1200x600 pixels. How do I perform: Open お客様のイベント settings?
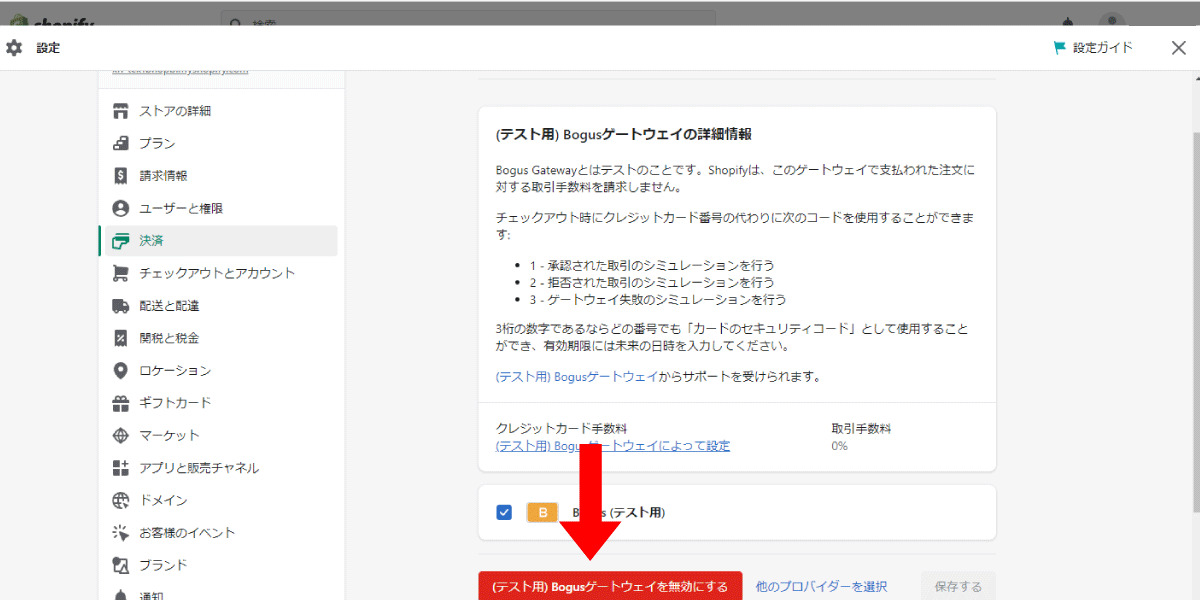(187, 533)
